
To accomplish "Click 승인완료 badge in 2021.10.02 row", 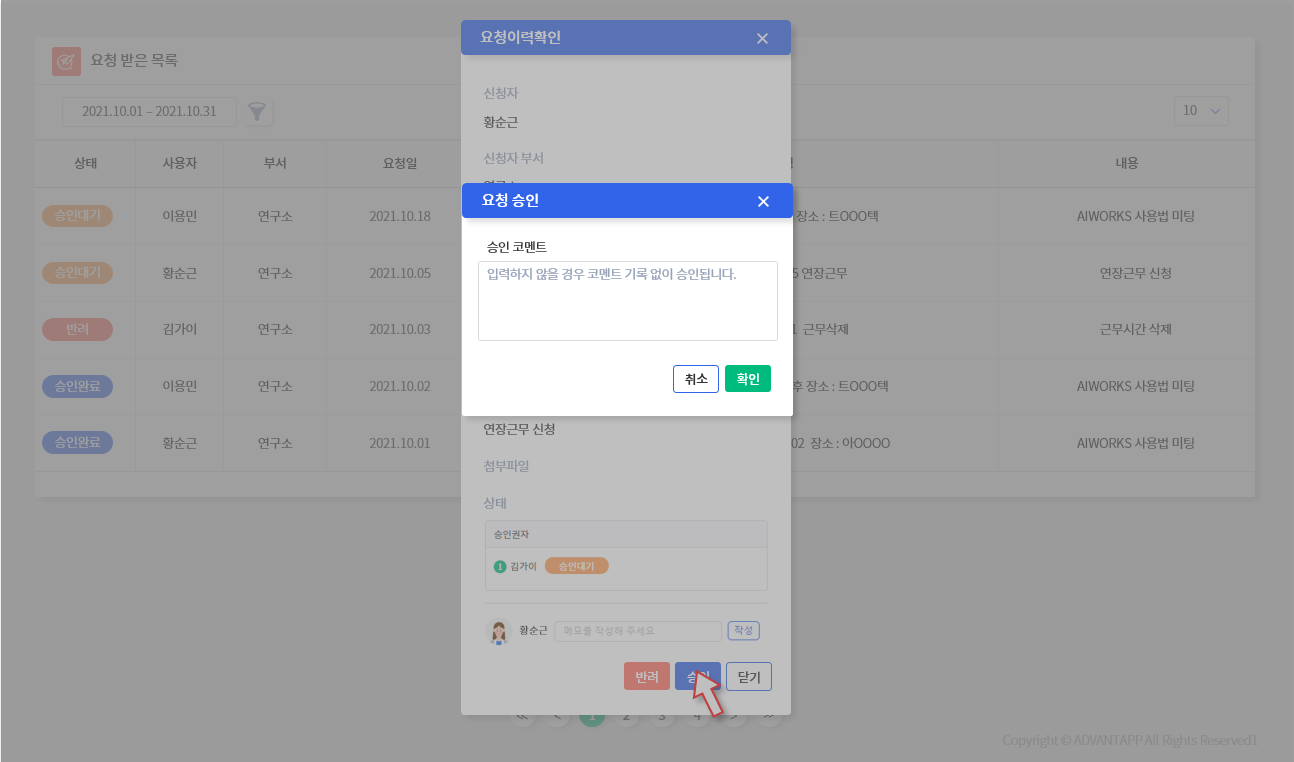I will 77,386.
